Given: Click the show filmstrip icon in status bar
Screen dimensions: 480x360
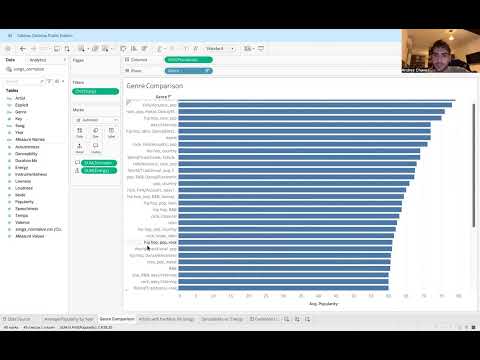Looking at the screenshot, I should point(466,327).
